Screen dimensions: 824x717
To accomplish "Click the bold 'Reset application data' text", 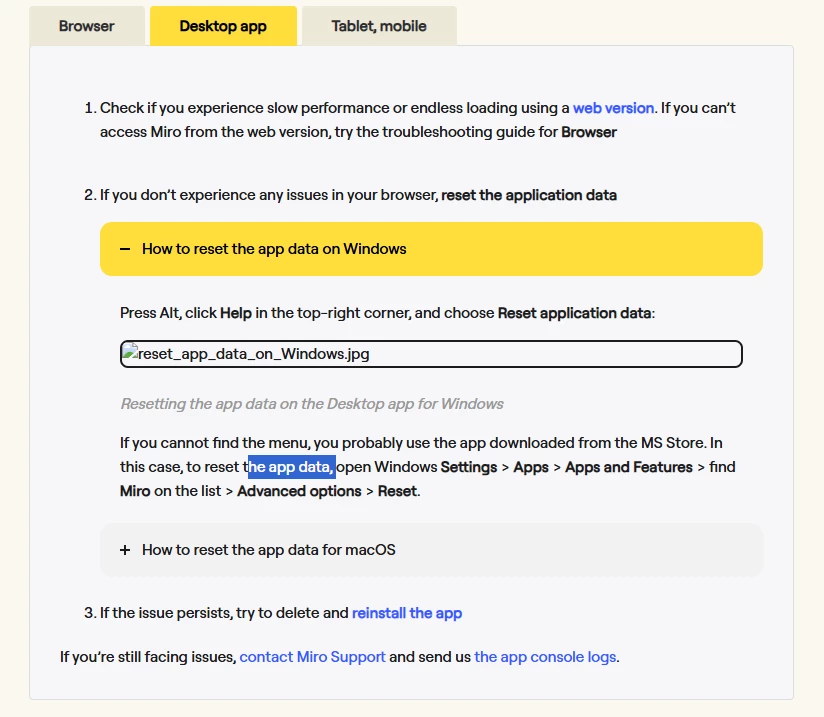I will [575, 313].
